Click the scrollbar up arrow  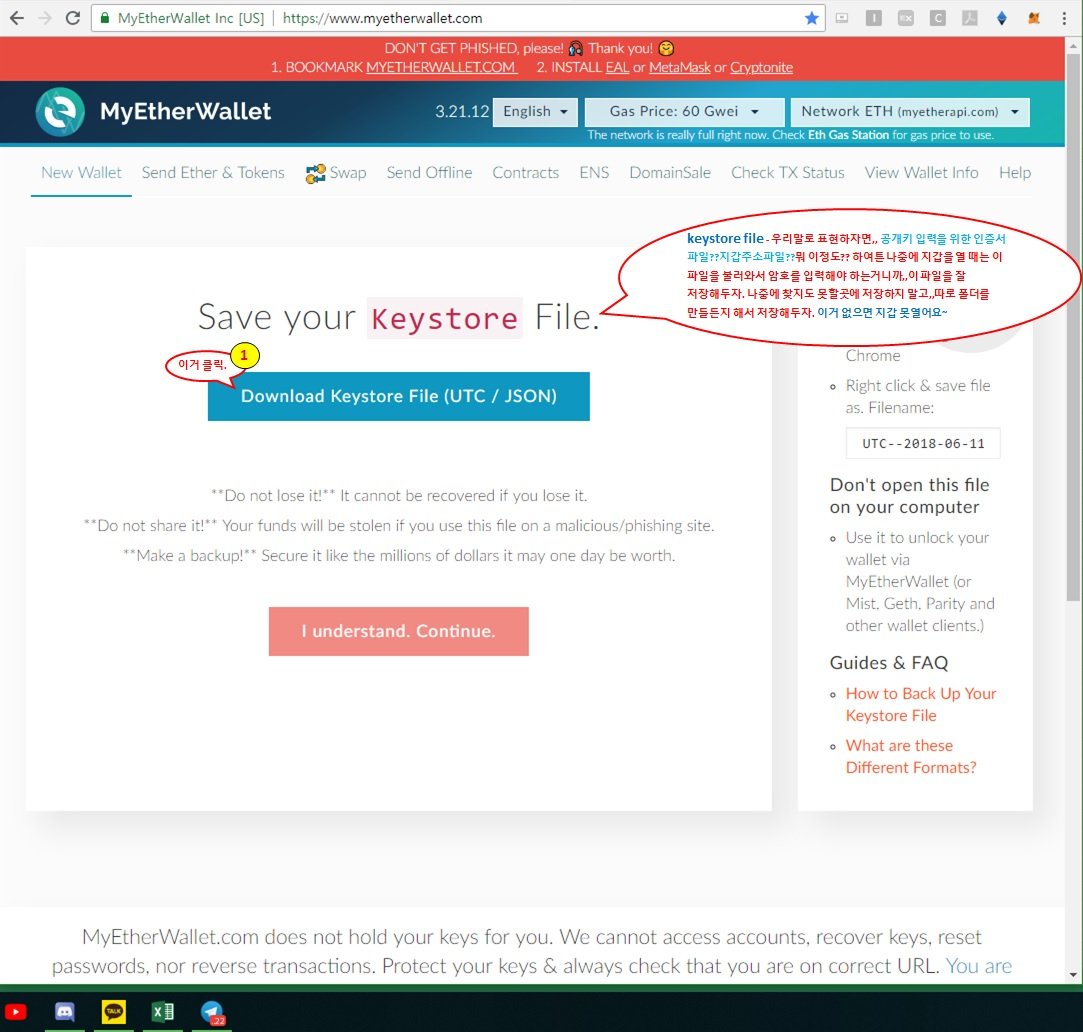pyautogui.click(x=1073, y=46)
